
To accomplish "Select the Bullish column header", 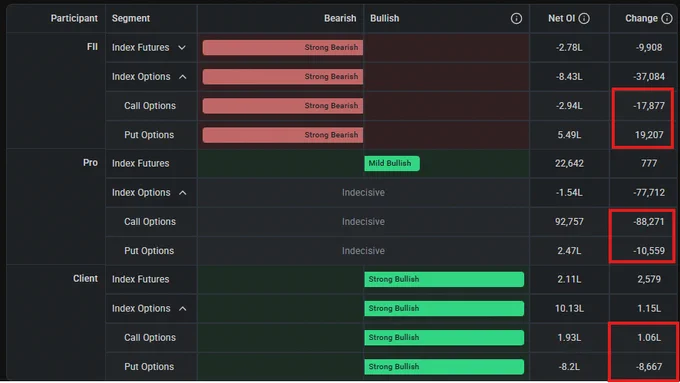I will coord(385,18).
